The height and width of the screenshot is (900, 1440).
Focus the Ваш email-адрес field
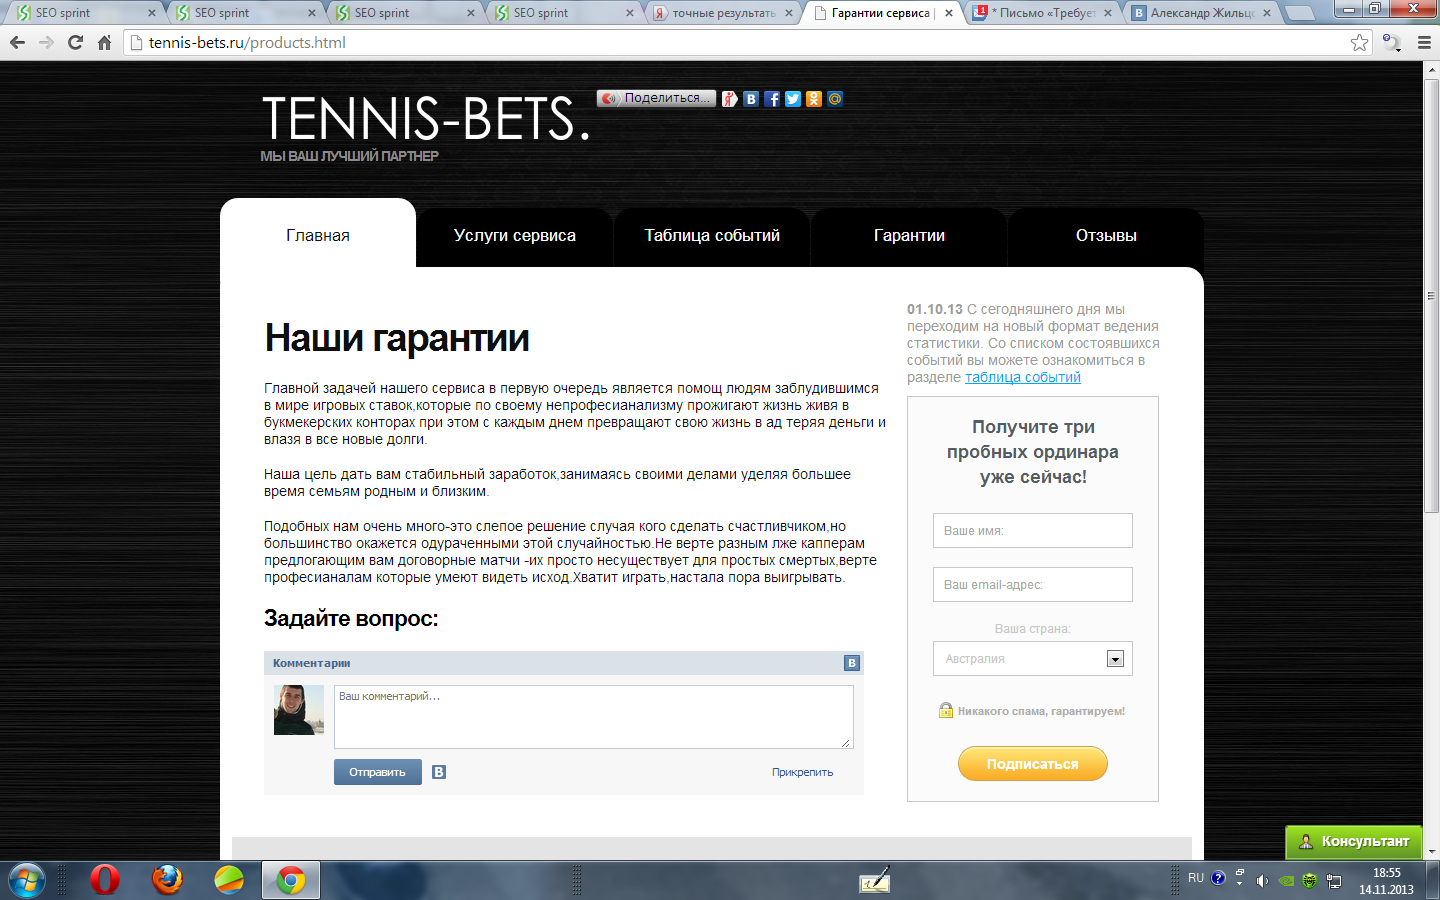point(1033,585)
